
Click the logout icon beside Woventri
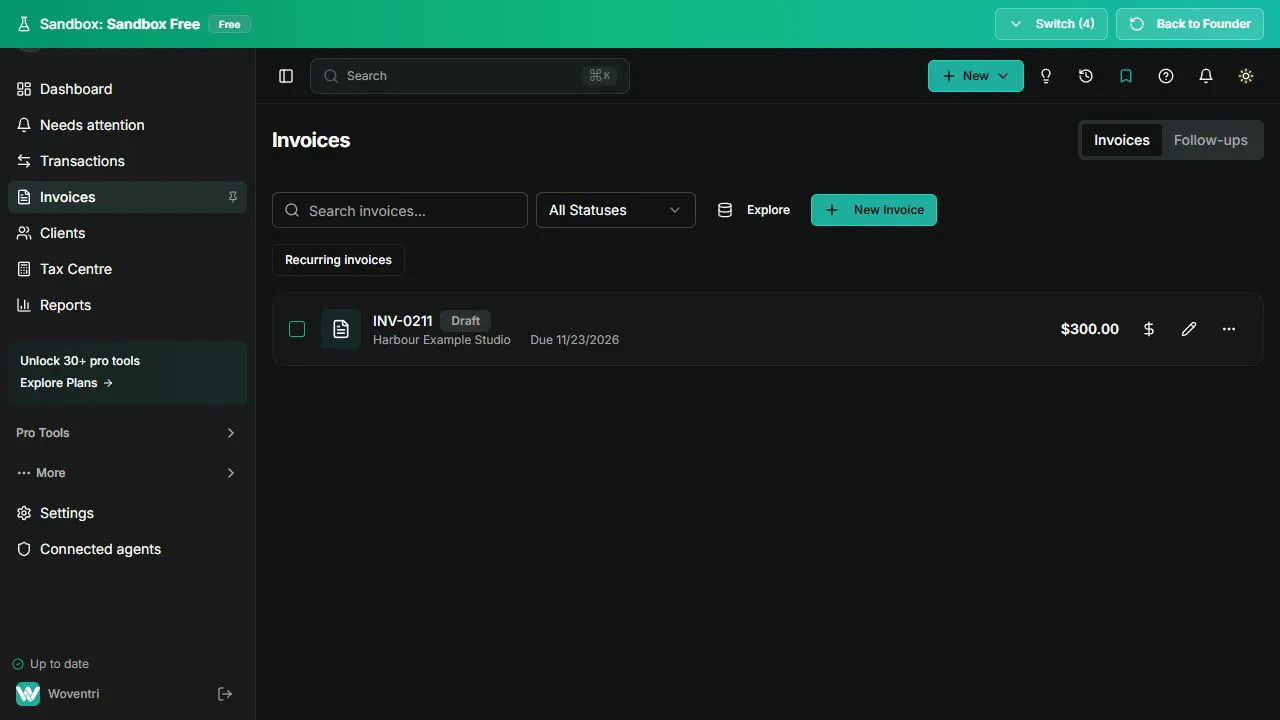pos(225,694)
